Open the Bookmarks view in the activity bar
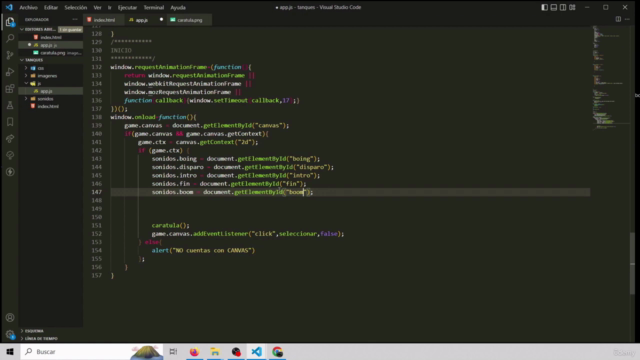 tap(10, 122)
